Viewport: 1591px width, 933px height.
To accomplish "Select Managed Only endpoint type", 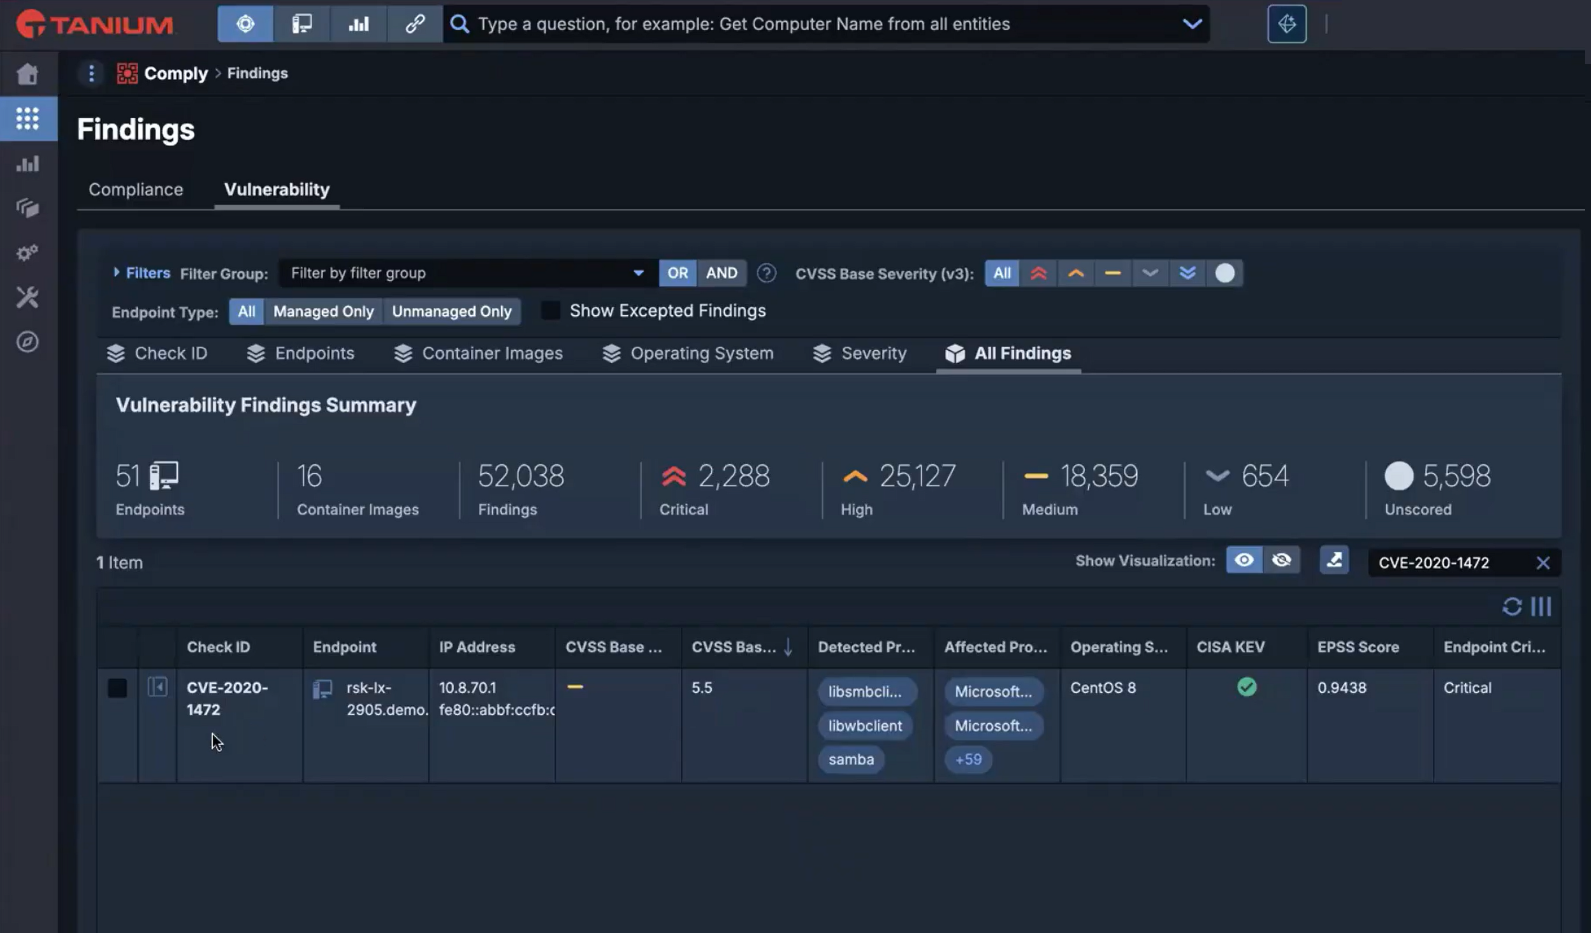I will tap(323, 312).
